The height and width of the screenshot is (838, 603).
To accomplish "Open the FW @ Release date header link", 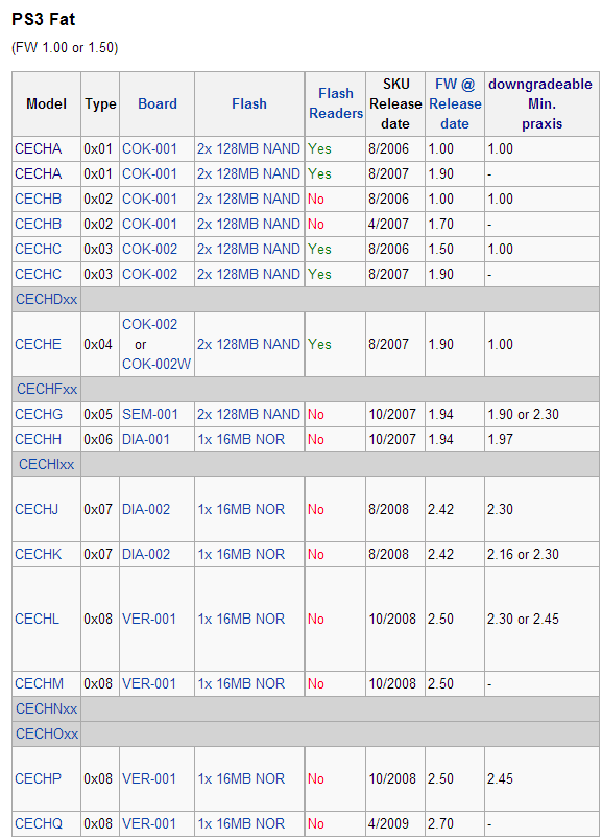I will pos(455,104).
